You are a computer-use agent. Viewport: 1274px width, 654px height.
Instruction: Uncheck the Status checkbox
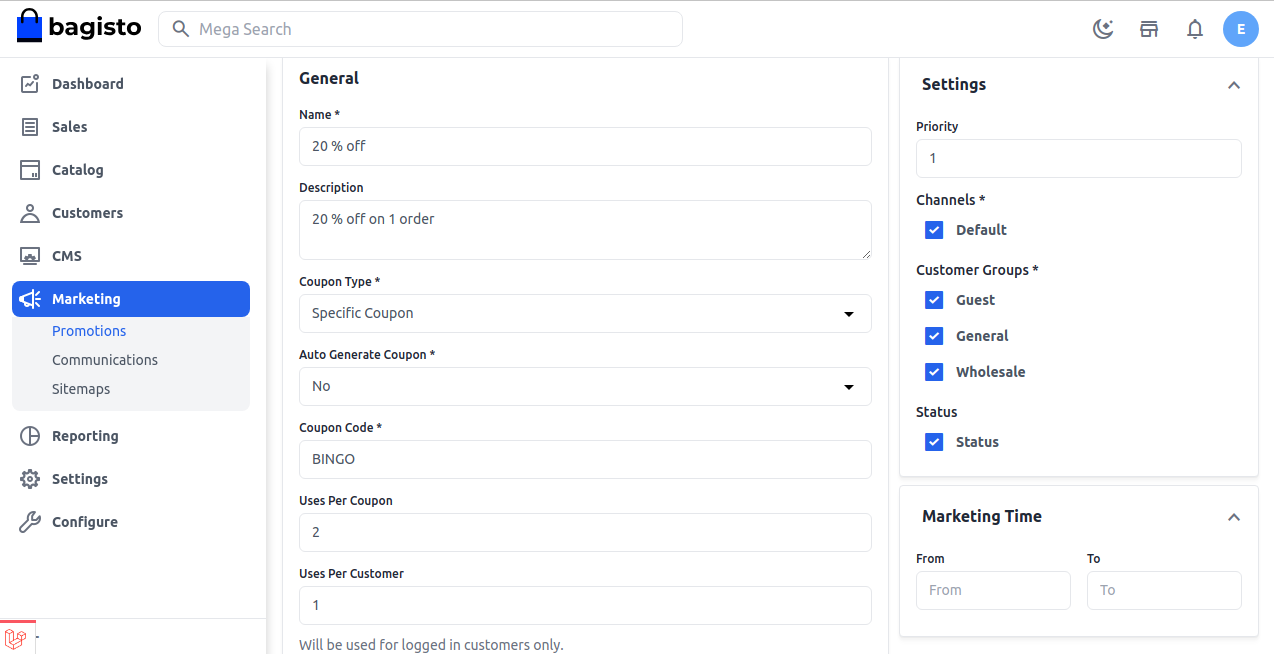(x=933, y=442)
